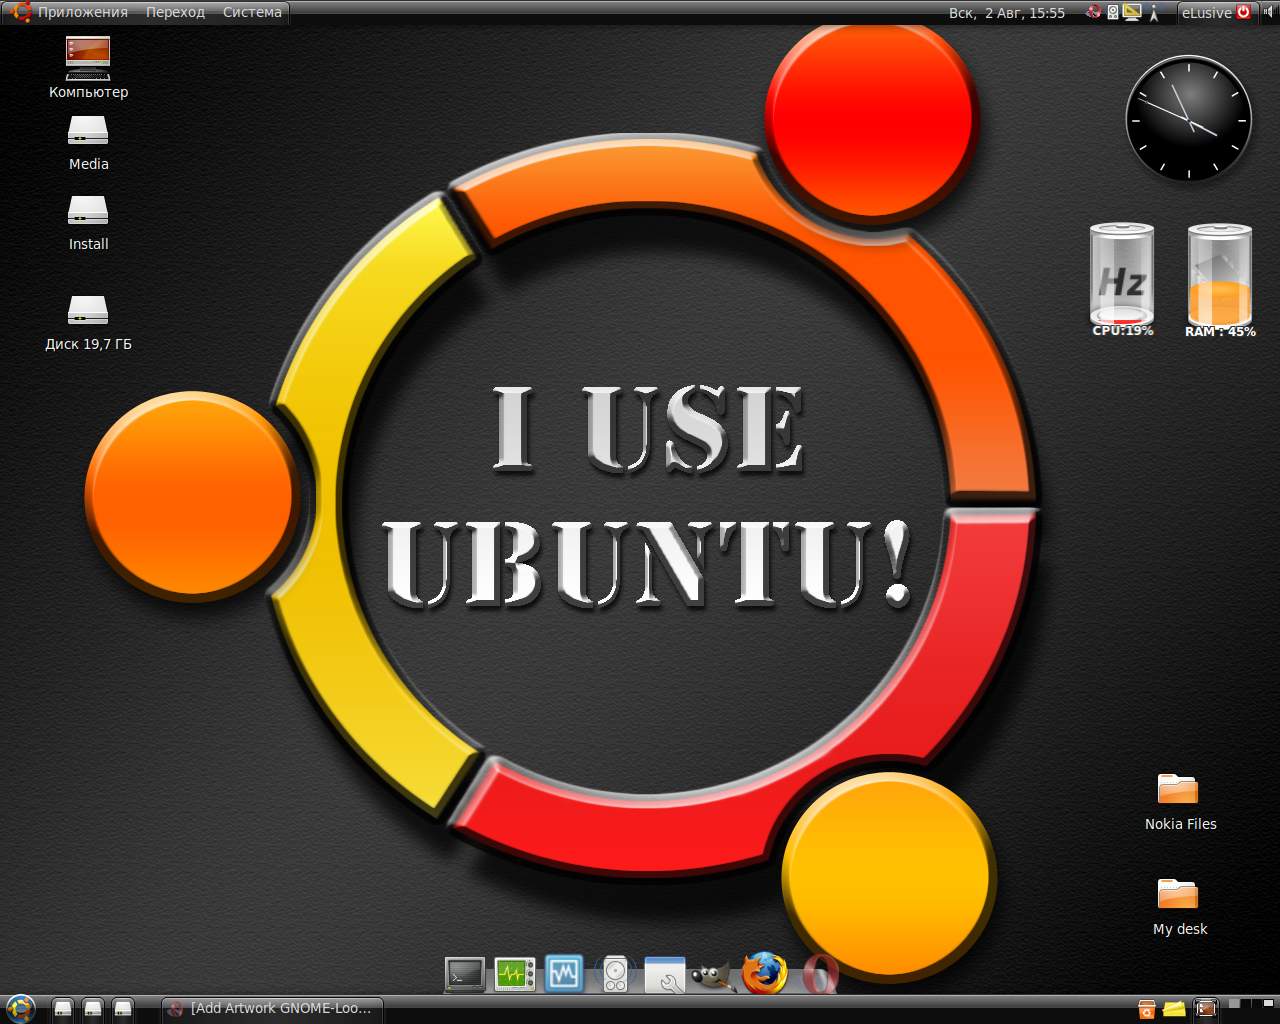Click the red swirl tray icon
Viewport: 1280px width, 1024px height.
pos(1094,12)
